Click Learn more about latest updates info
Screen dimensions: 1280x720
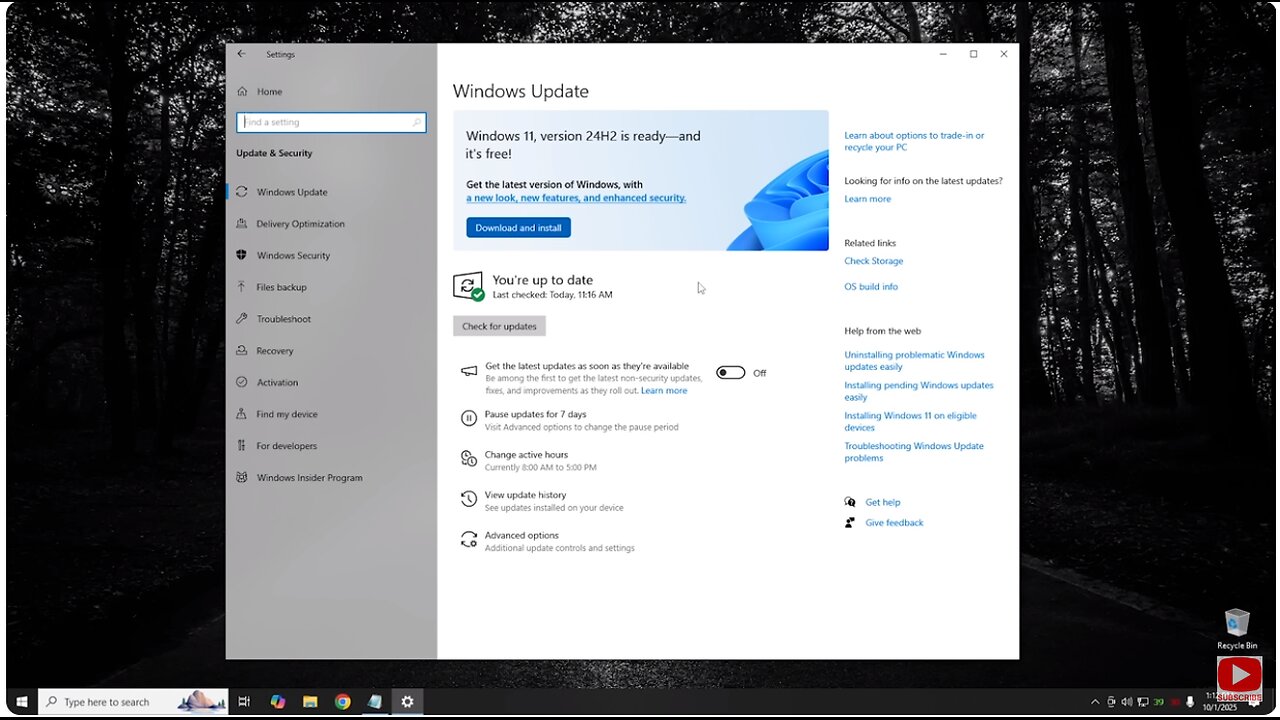click(867, 199)
